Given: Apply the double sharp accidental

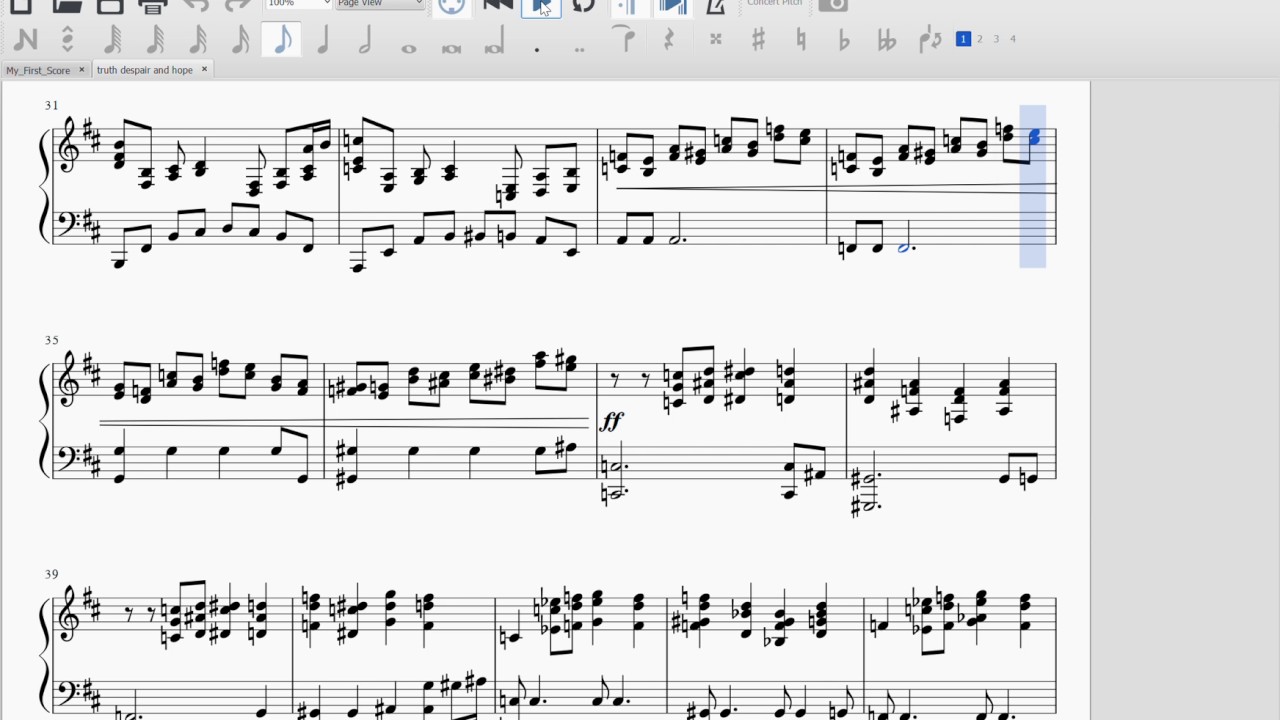Looking at the screenshot, I should (716, 40).
